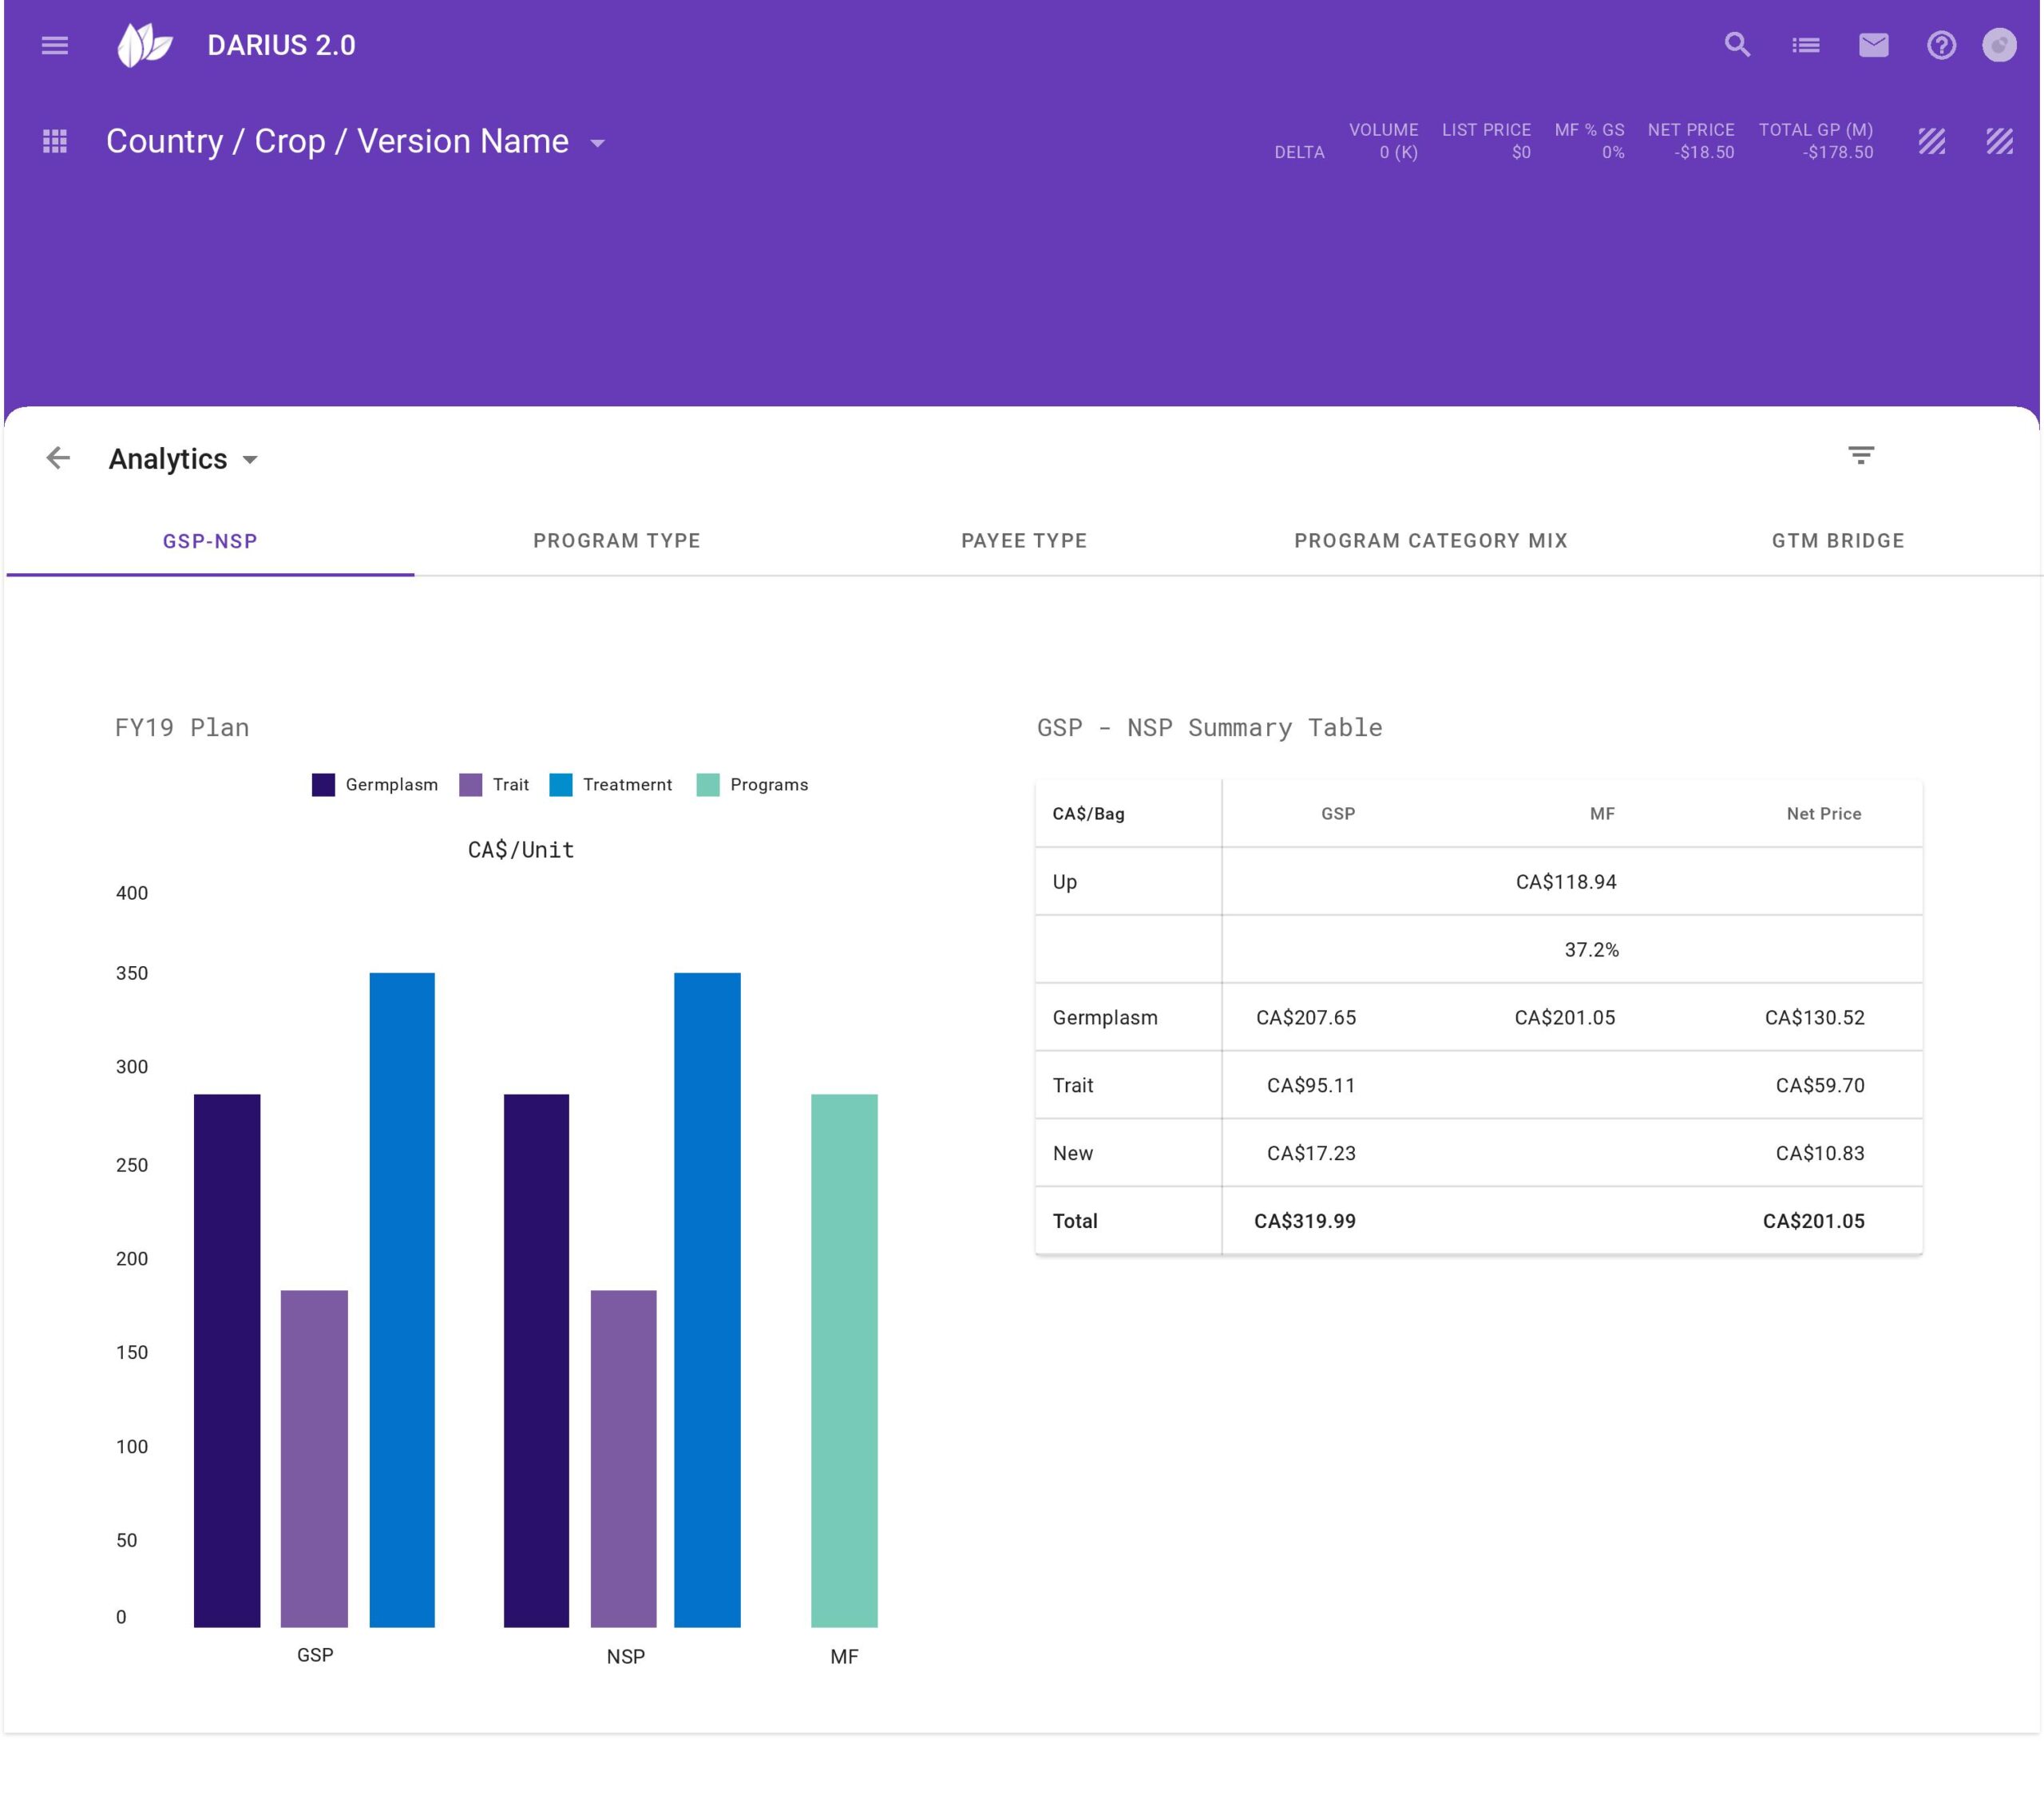2044x1802 pixels.
Task: Open the mail messages icon
Action: (x=1873, y=45)
